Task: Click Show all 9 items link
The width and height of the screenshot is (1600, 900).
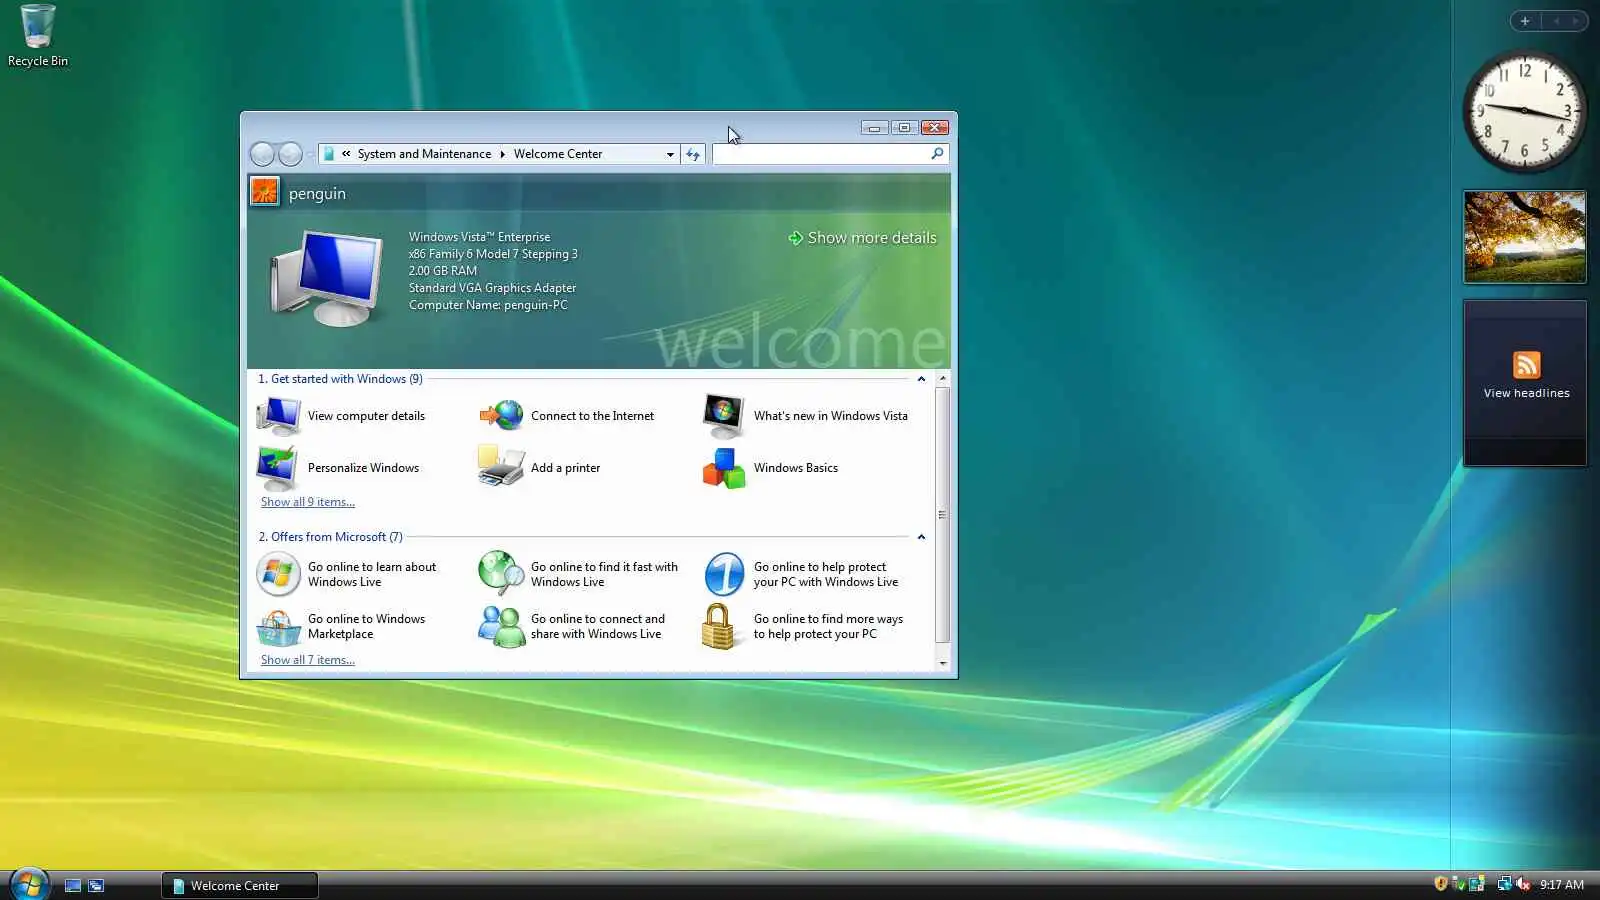Action: pos(308,502)
